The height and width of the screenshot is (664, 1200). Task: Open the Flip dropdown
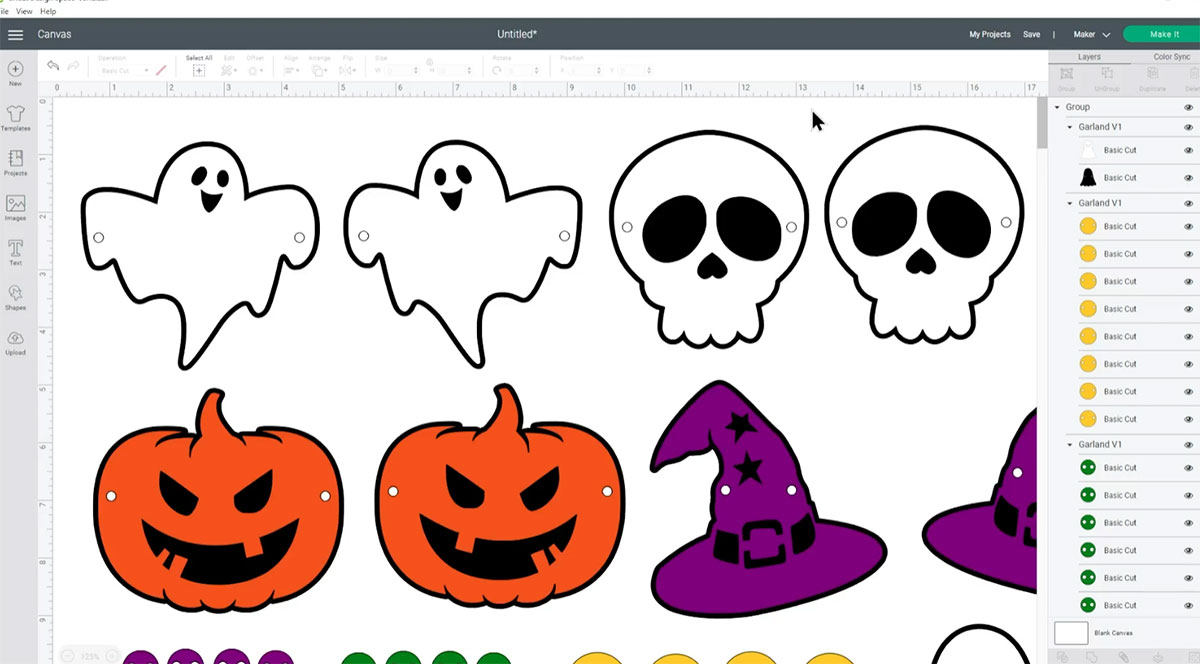(x=348, y=71)
